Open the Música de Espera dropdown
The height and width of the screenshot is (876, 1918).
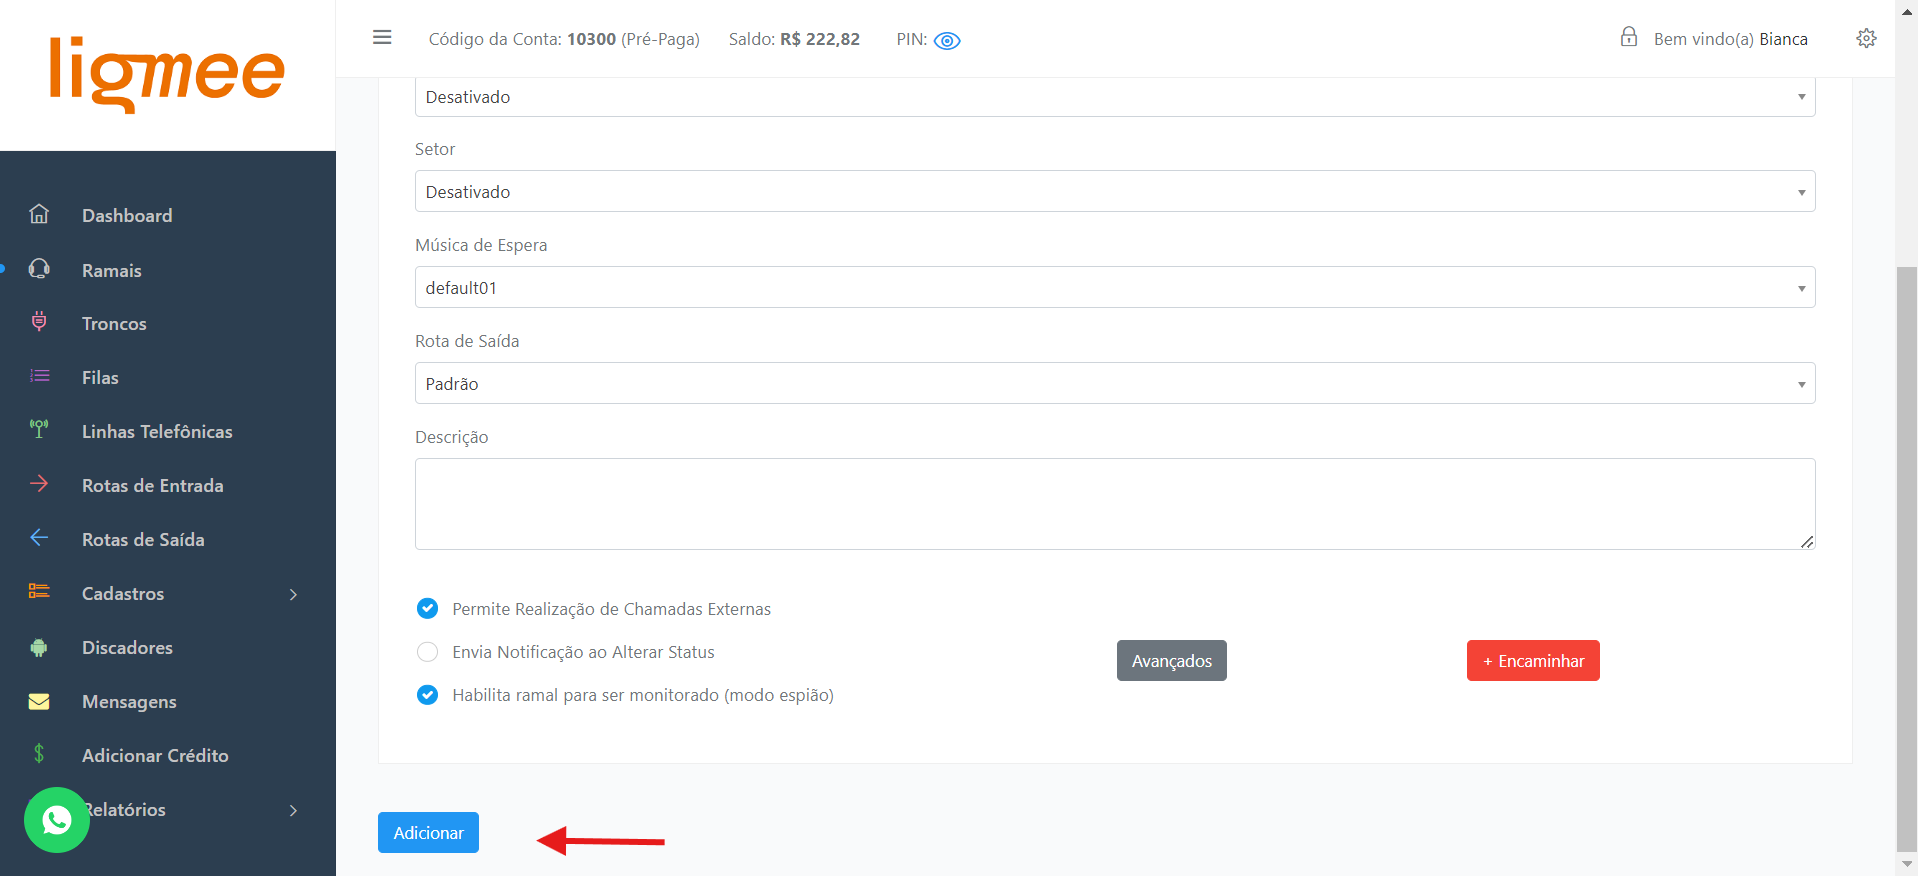pos(1114,288)
